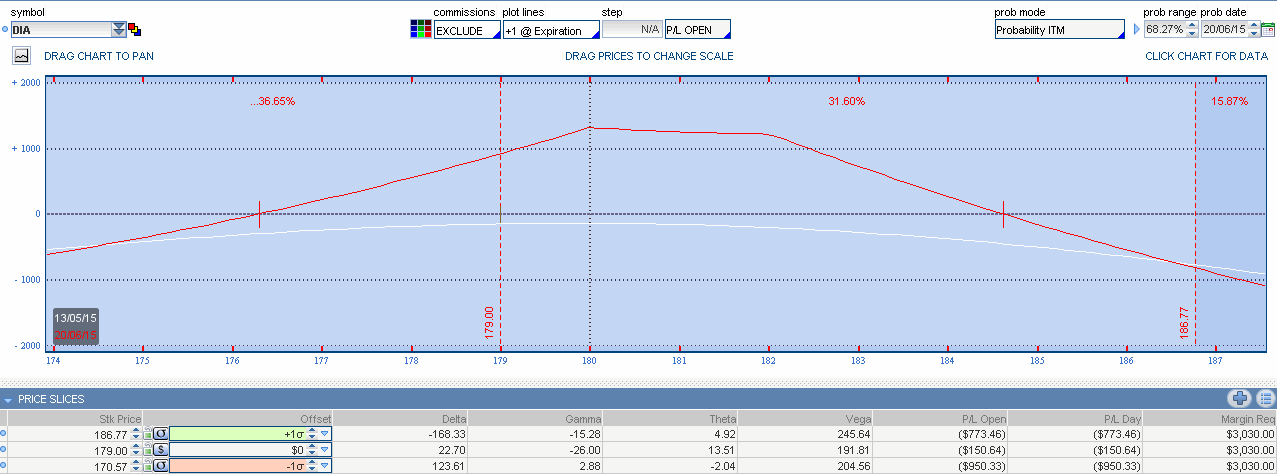Click the 31.60% probability label on chart
1277x474 pixels.
pyautogui.click(x=846, y=102)
